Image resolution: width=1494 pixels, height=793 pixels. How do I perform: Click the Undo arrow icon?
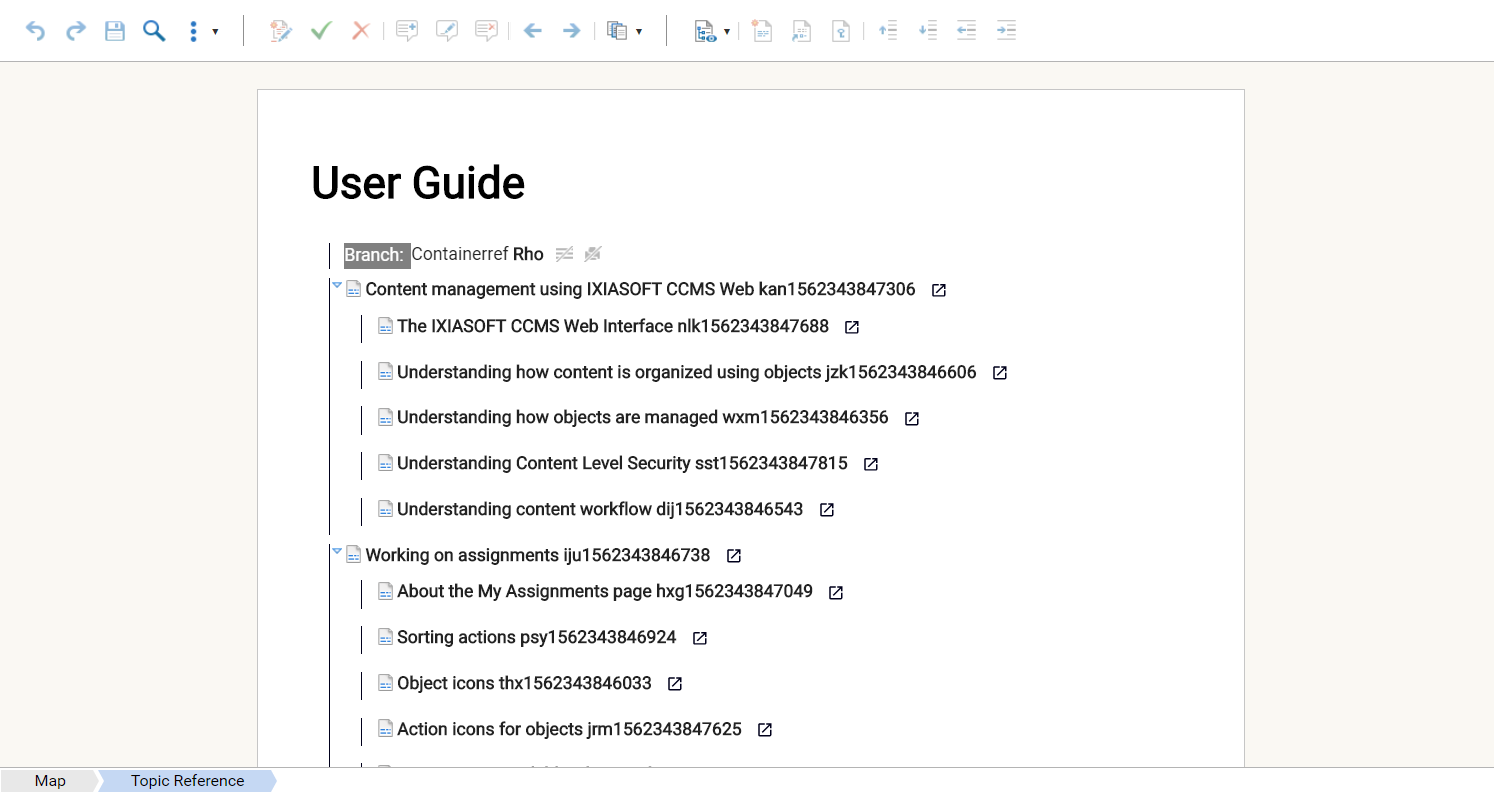point(35,31)
